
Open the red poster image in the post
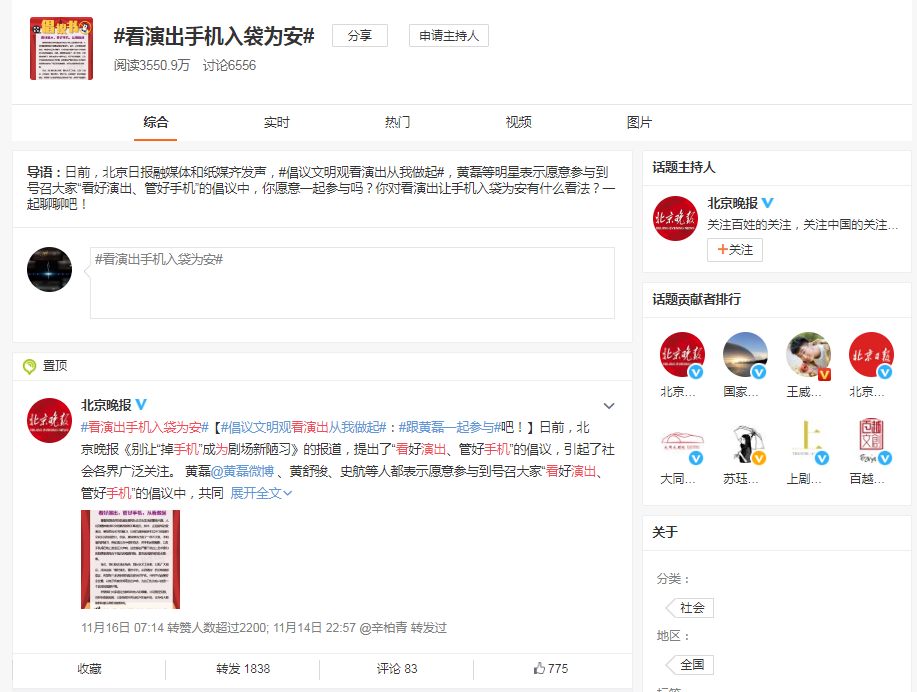130,559
